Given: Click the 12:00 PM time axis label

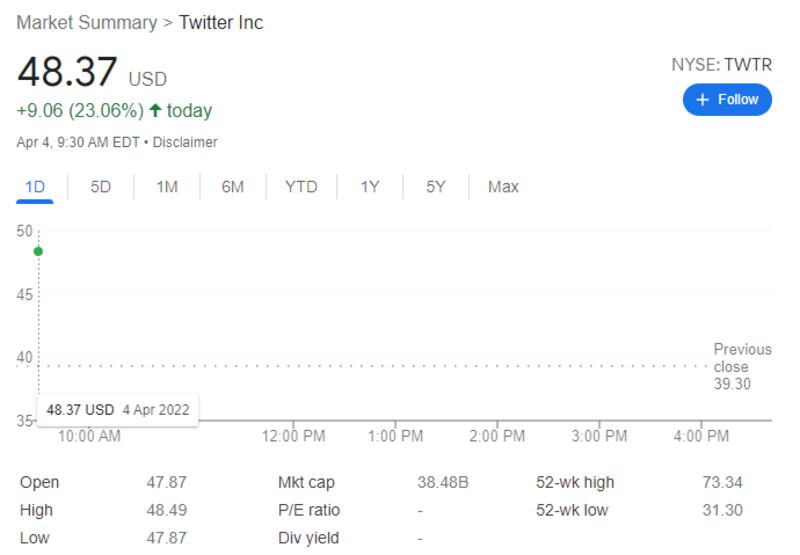Looking at the screenshot, I should tap(293, 436).
